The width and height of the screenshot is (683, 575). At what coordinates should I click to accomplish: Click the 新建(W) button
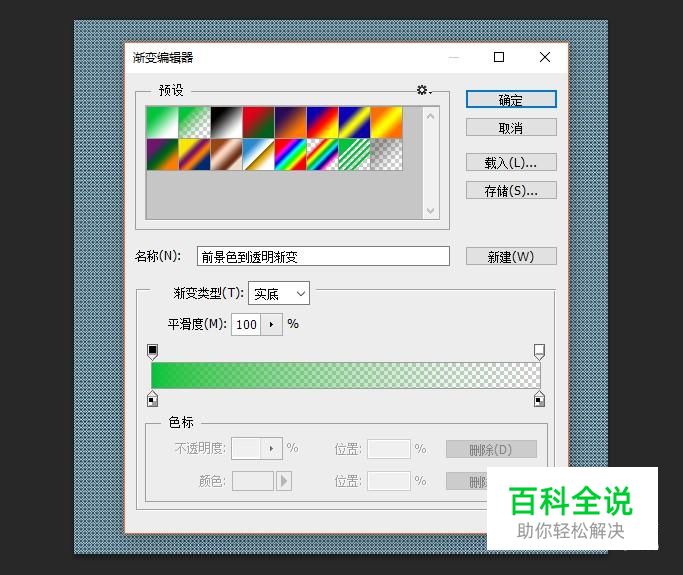[x=511, y=256]
